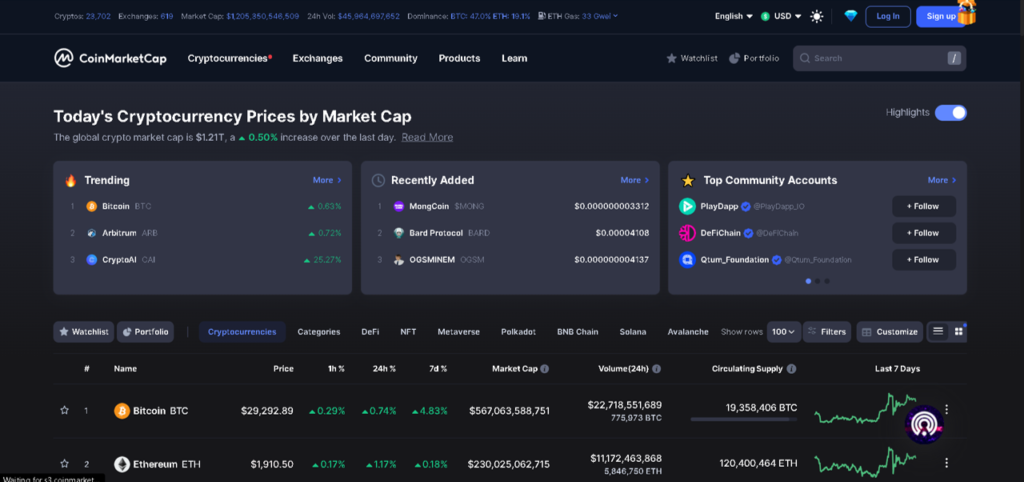Click Arbitrum icon in Trending
The image size is (1024, 482).
click(91, 233)
